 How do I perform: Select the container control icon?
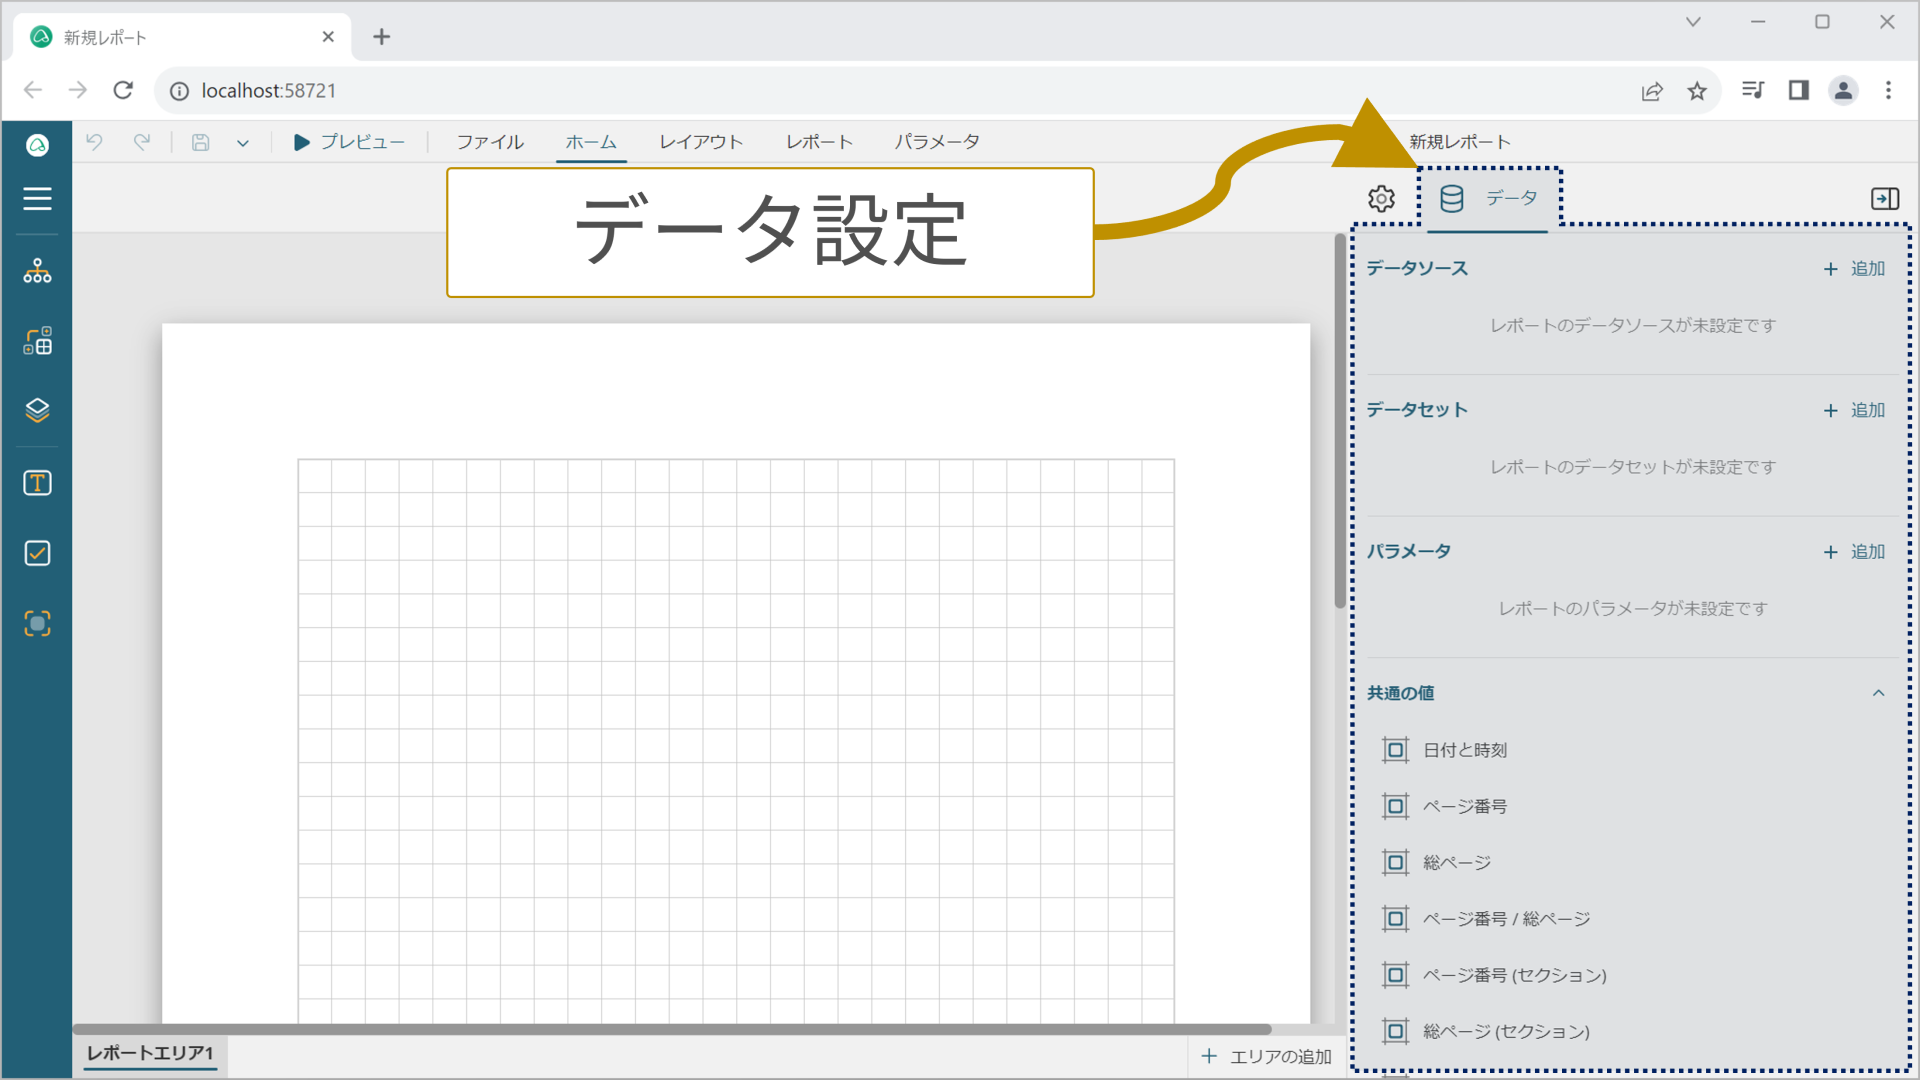37,624
